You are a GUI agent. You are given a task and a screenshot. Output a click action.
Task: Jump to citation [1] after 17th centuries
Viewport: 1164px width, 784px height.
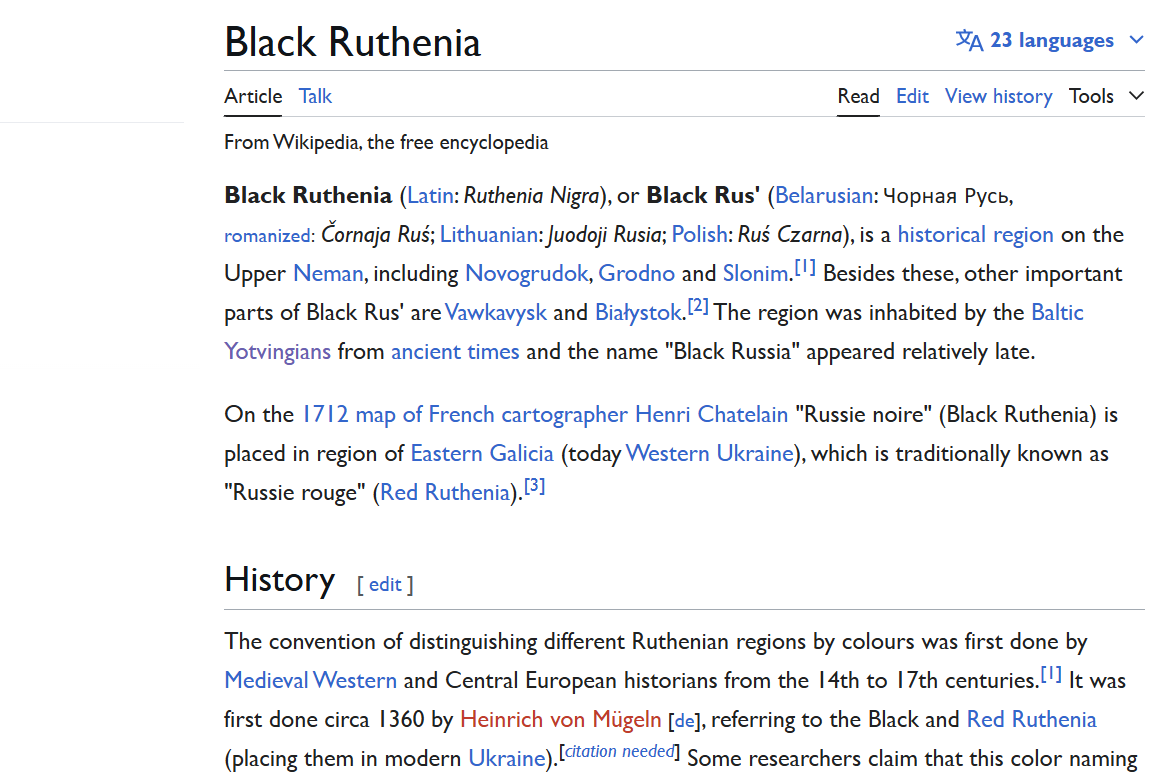(x=1051, y=674)
